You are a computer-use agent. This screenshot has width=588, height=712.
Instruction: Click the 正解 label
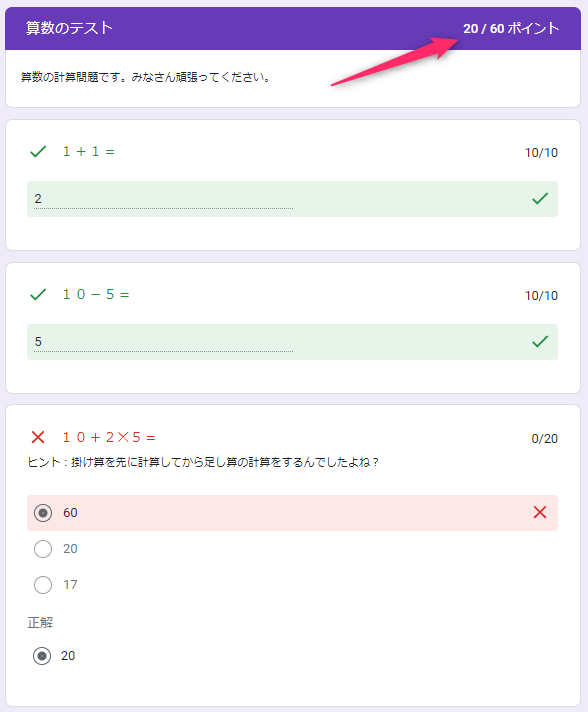click(x=40, y=623)
